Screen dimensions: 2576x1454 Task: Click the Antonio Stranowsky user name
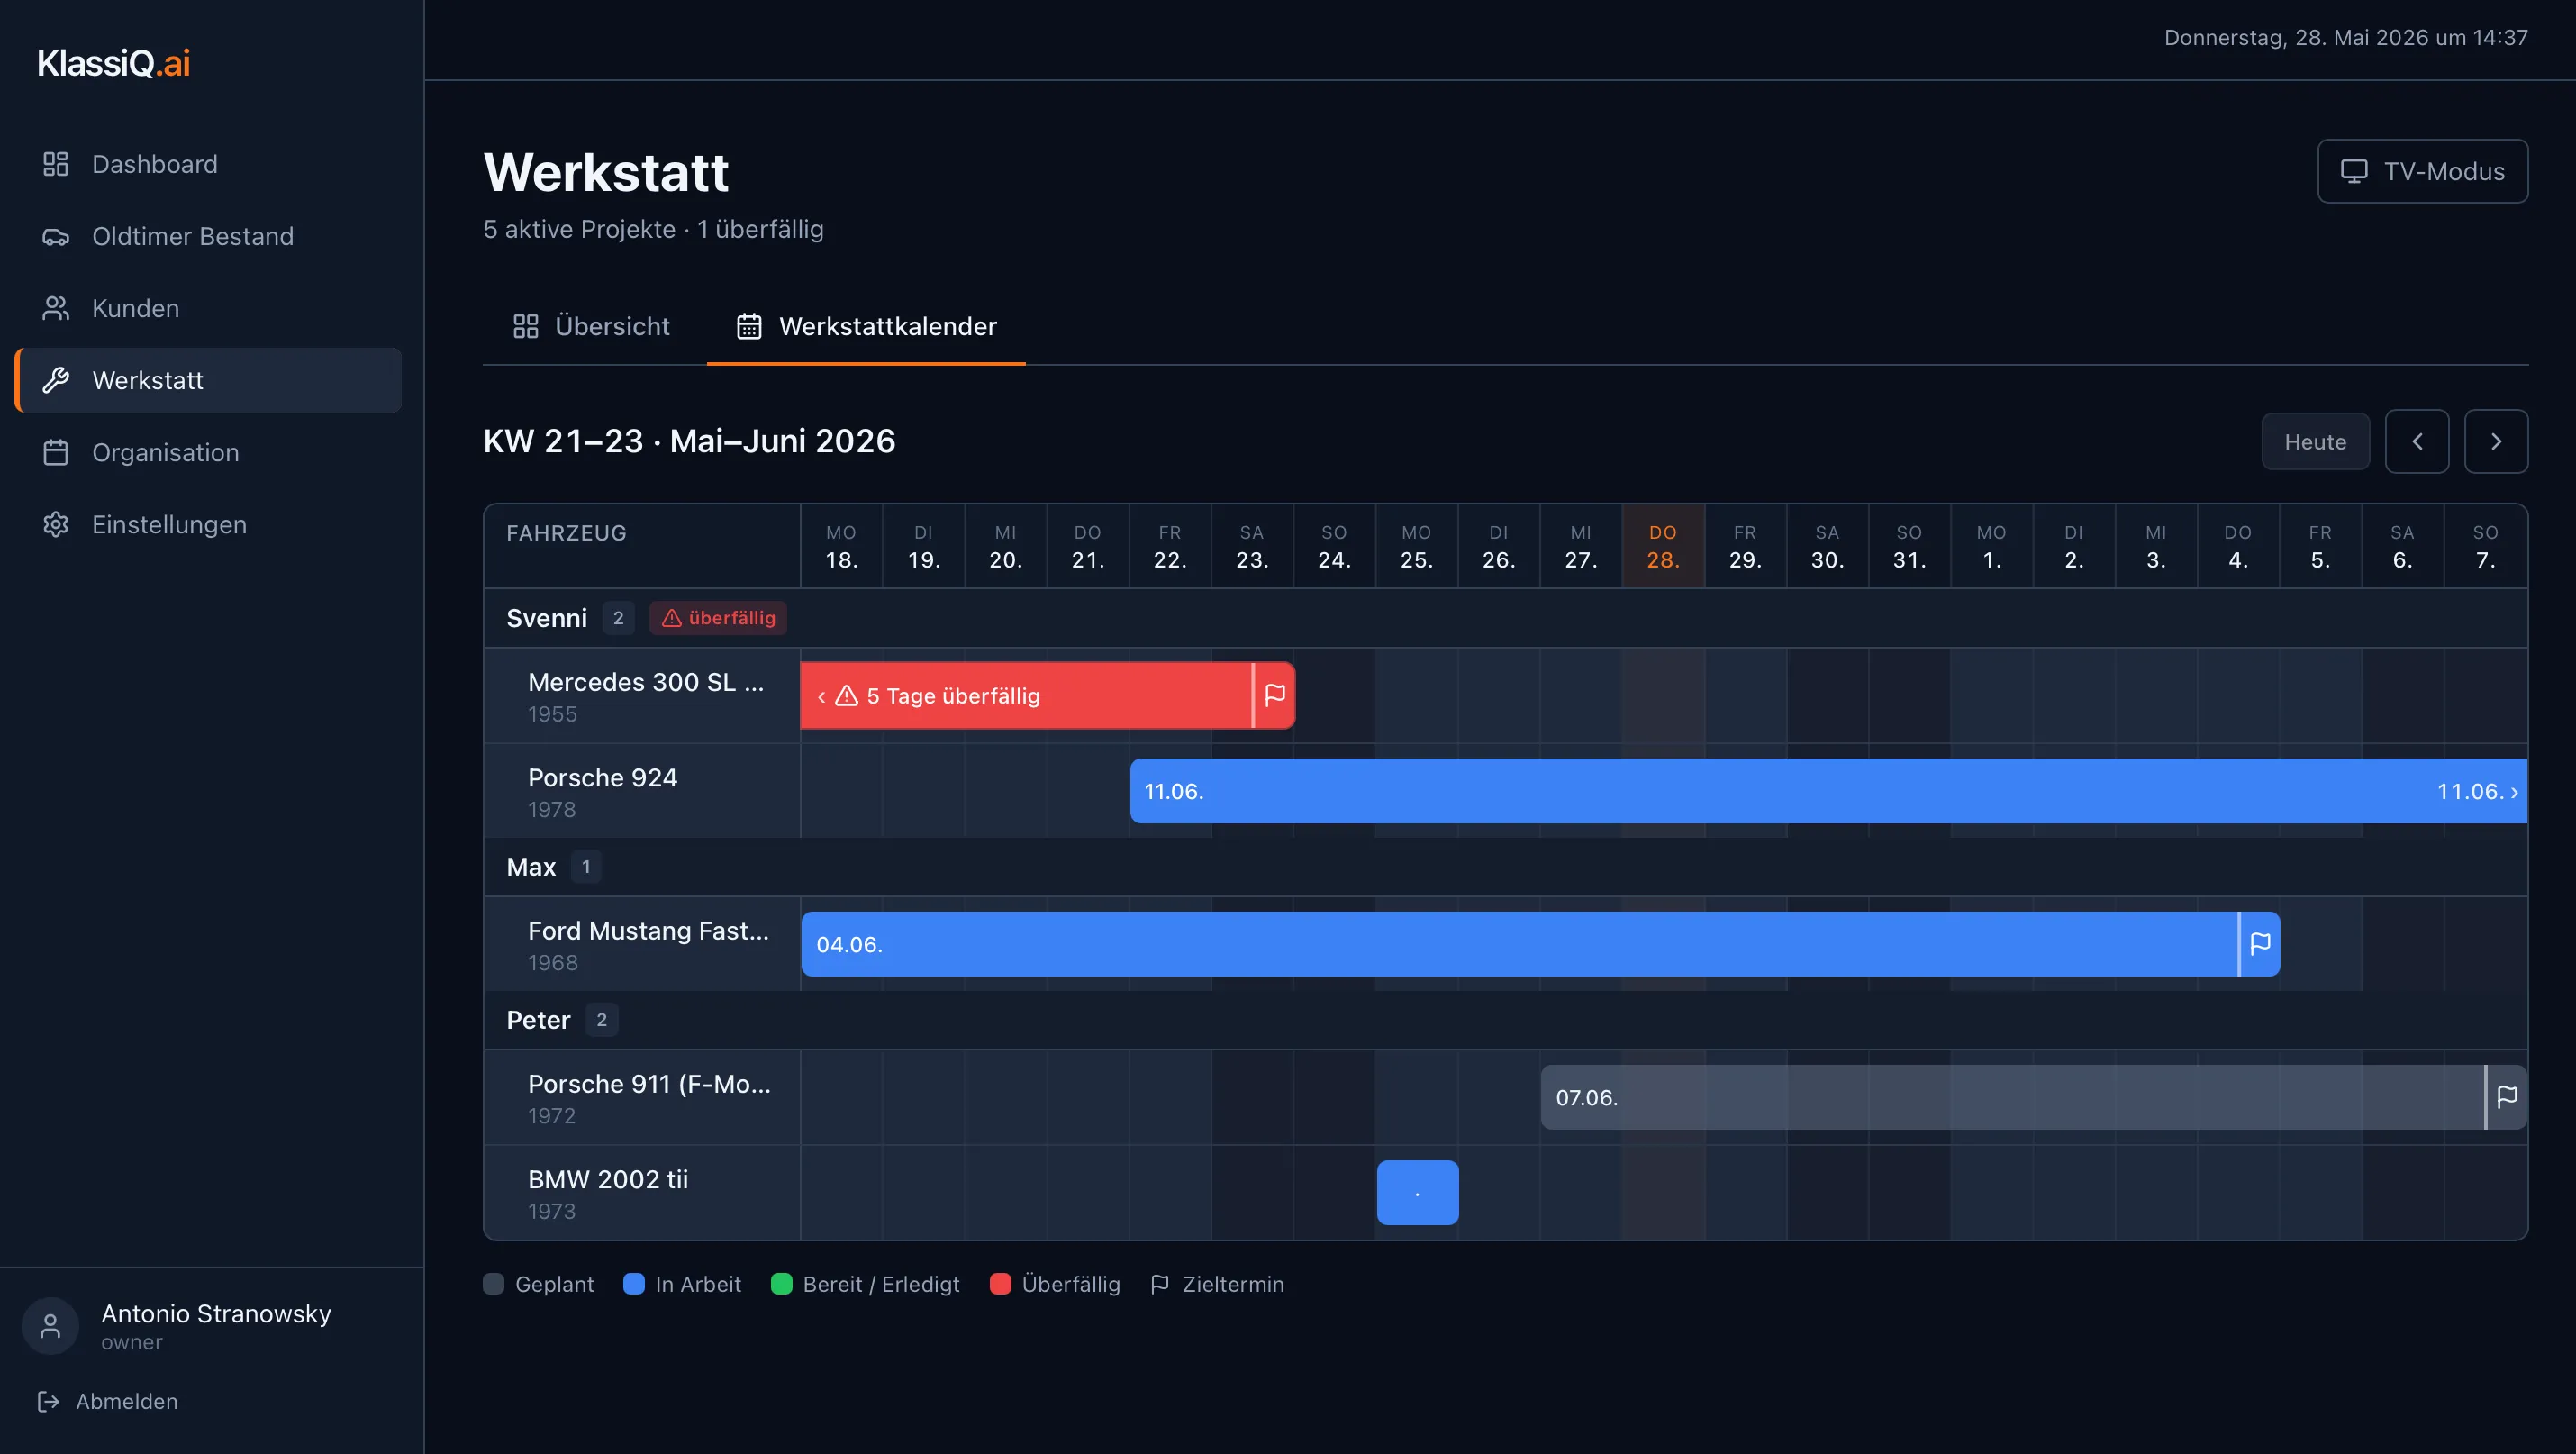click(216, 1313)
